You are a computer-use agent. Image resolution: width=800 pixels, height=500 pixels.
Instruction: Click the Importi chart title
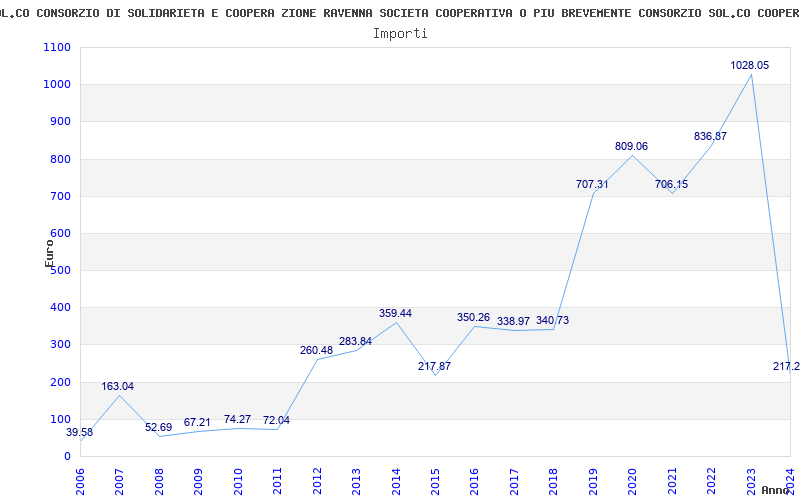coord(400,34)
